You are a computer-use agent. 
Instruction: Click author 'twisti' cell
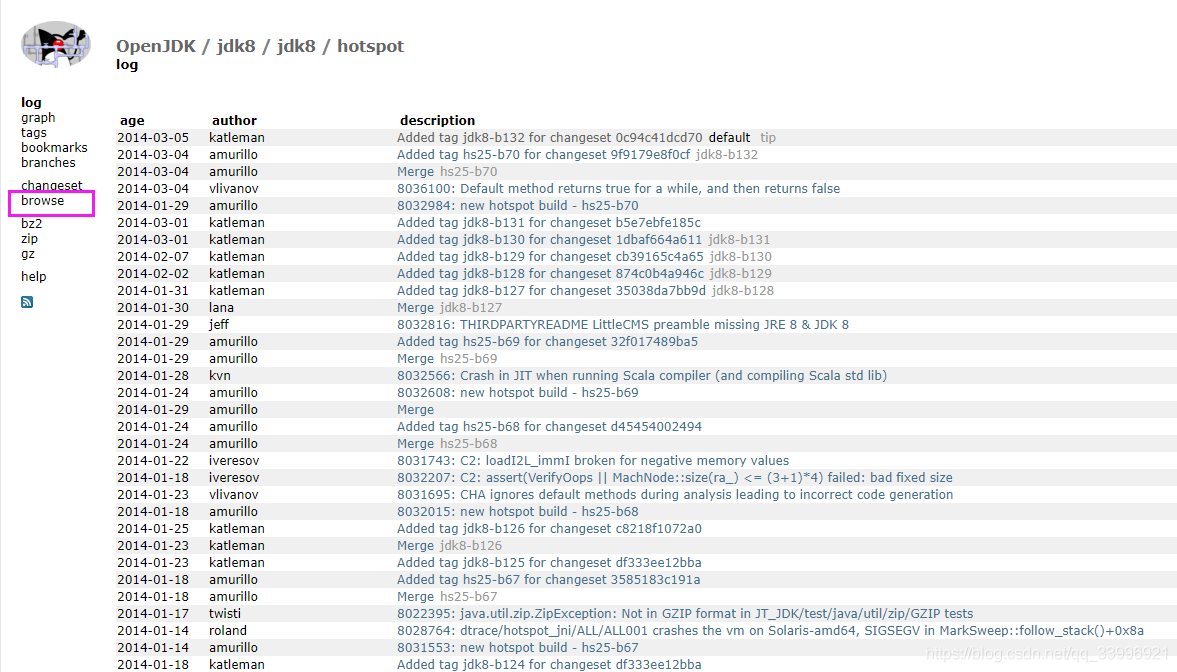click(x=225, y=614)
